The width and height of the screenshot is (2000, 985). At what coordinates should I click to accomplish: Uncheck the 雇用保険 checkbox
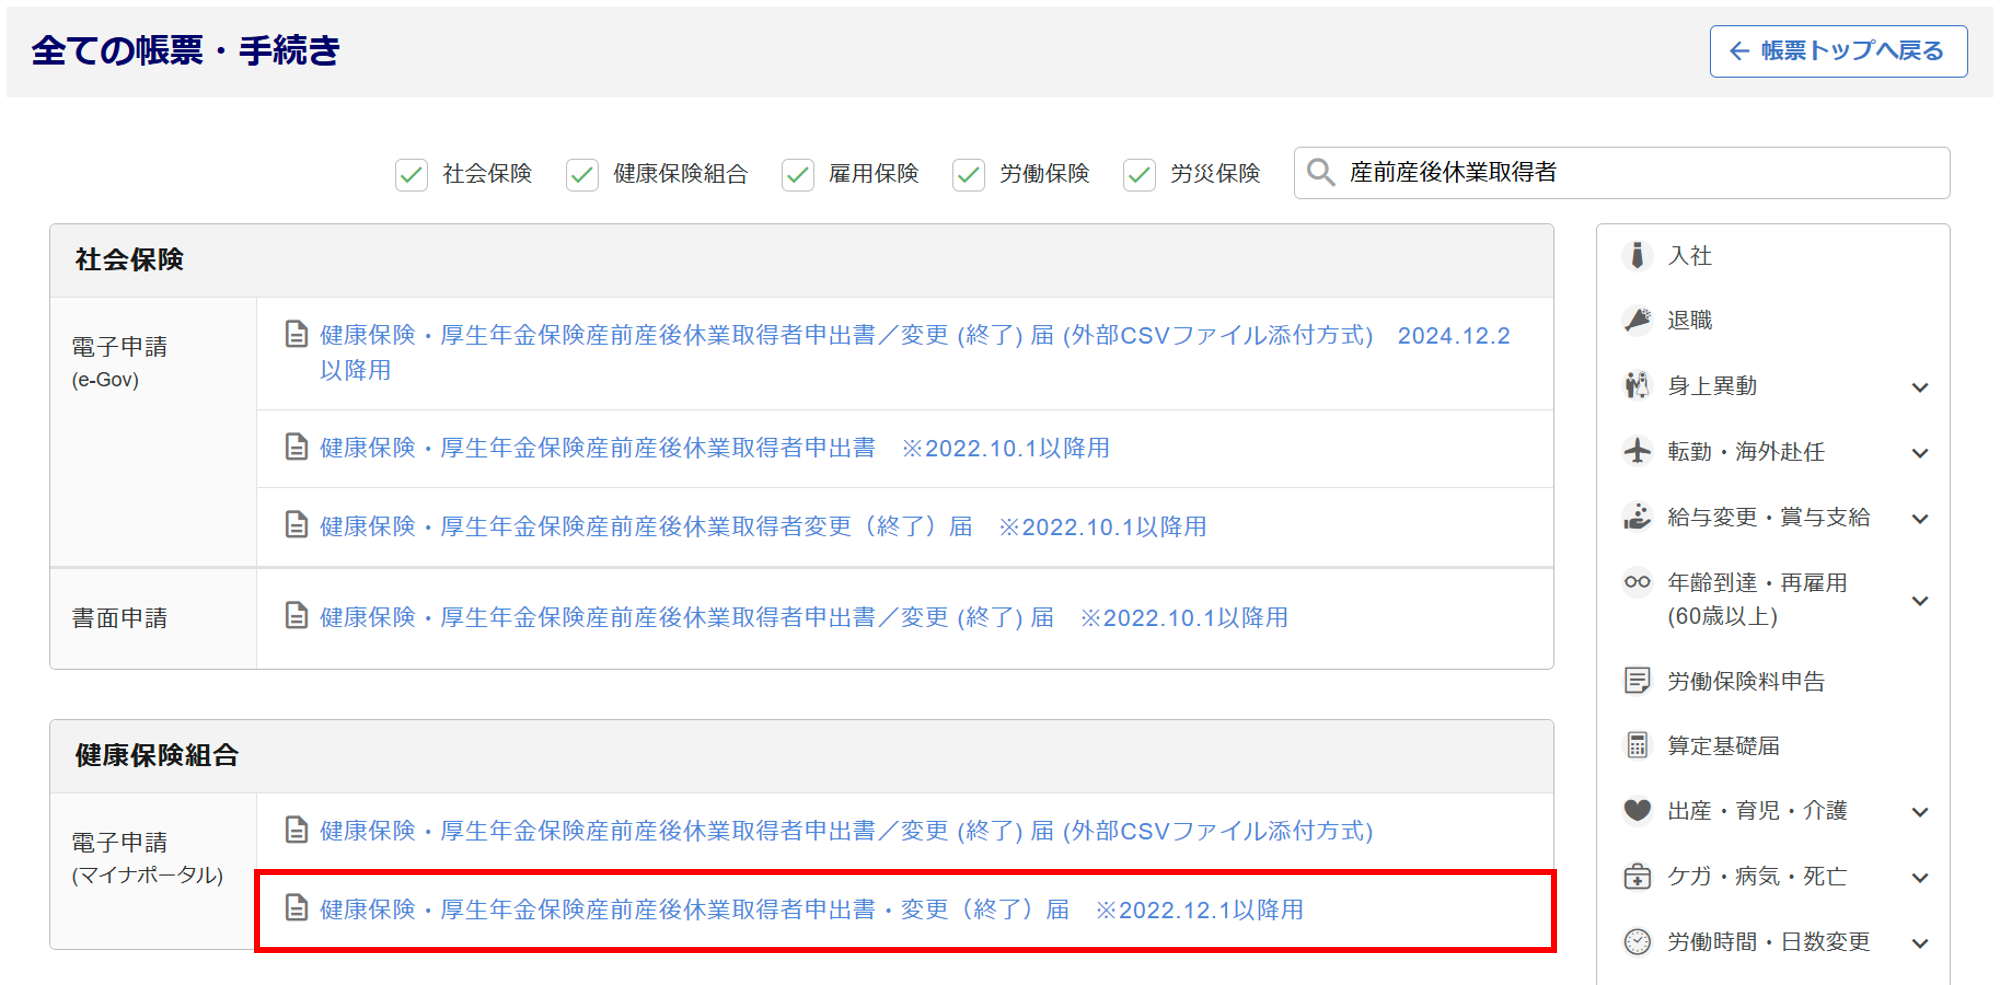(797, 174)
